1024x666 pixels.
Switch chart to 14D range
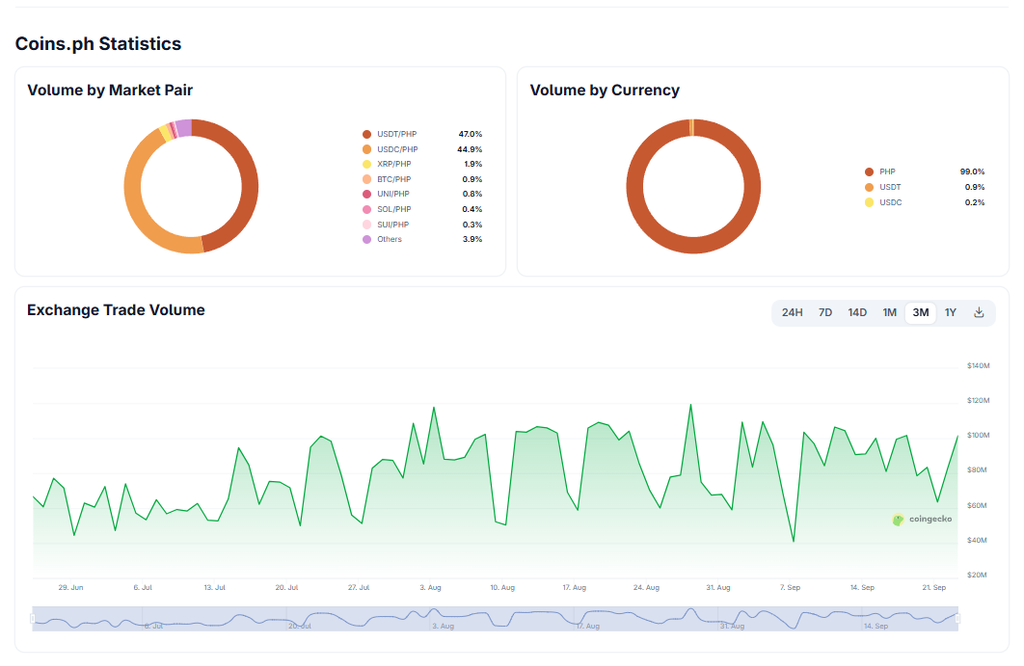click(857, 313)
